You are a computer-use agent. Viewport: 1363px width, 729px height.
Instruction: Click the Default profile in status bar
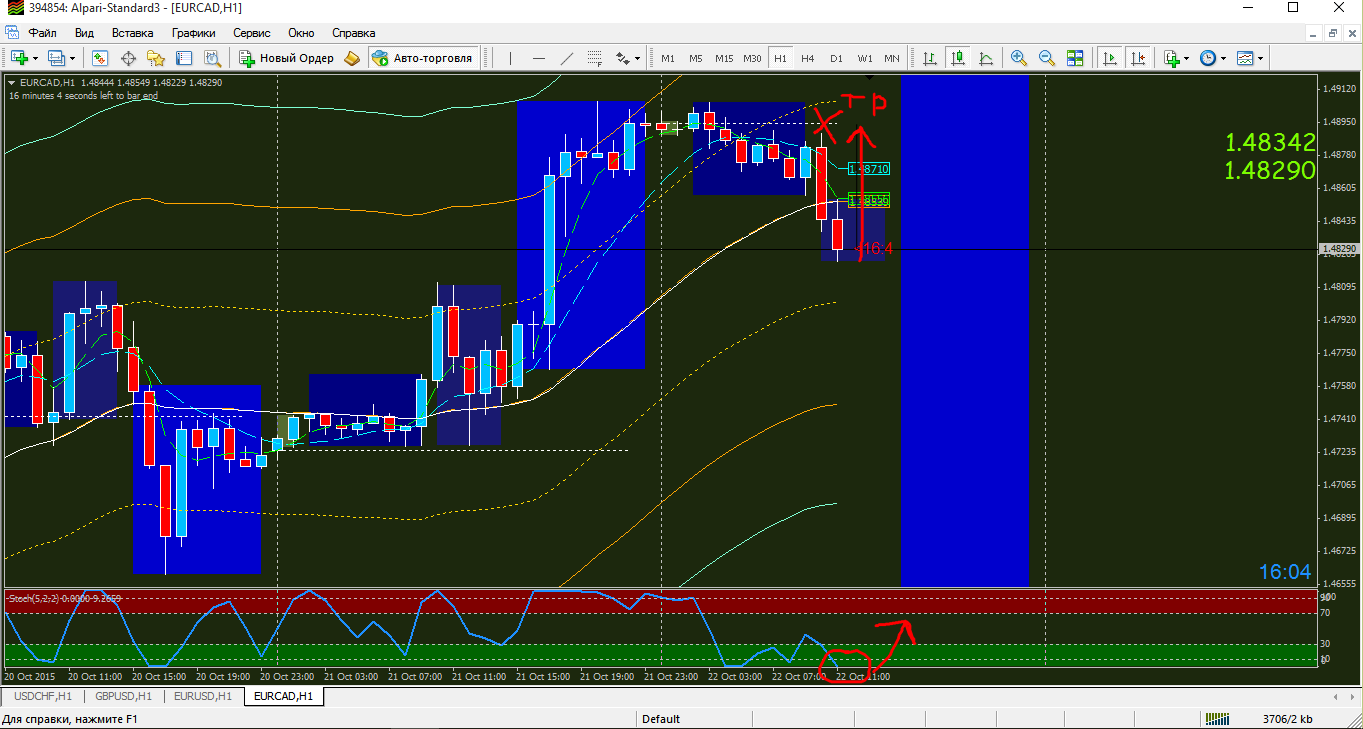(x=661, y=719)
